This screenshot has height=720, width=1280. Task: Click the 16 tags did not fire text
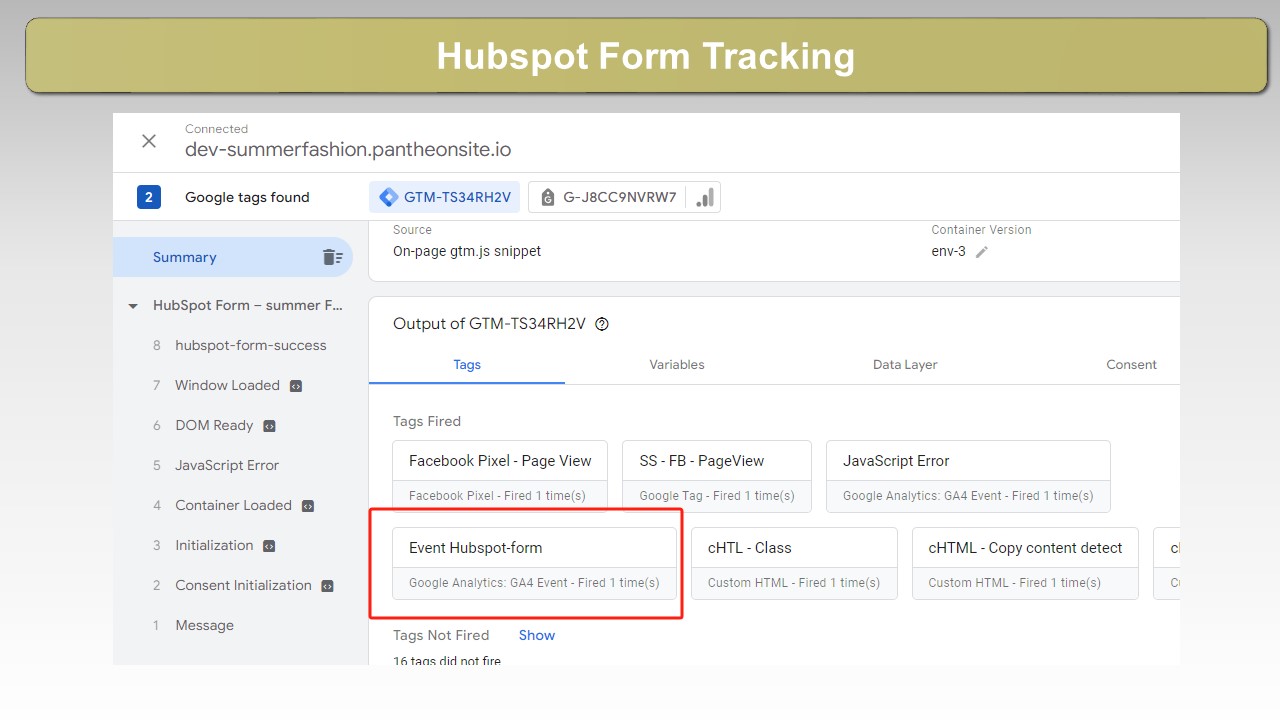[447, 660]
